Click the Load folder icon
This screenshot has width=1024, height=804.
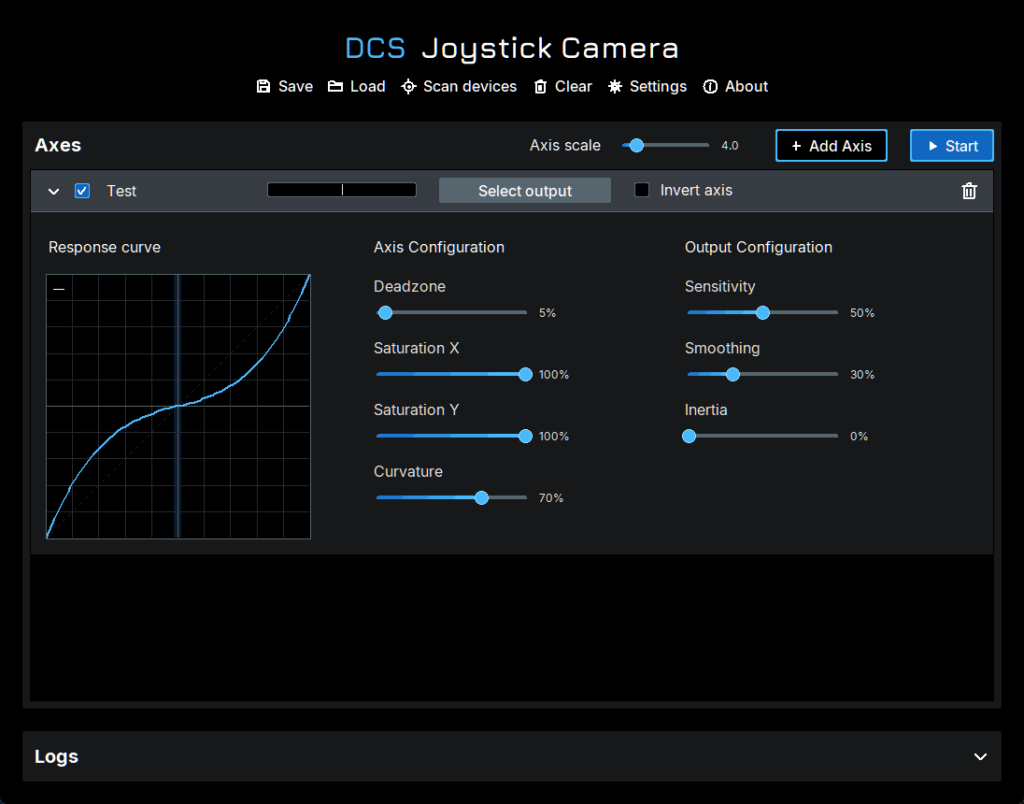[x=335, y=86]
